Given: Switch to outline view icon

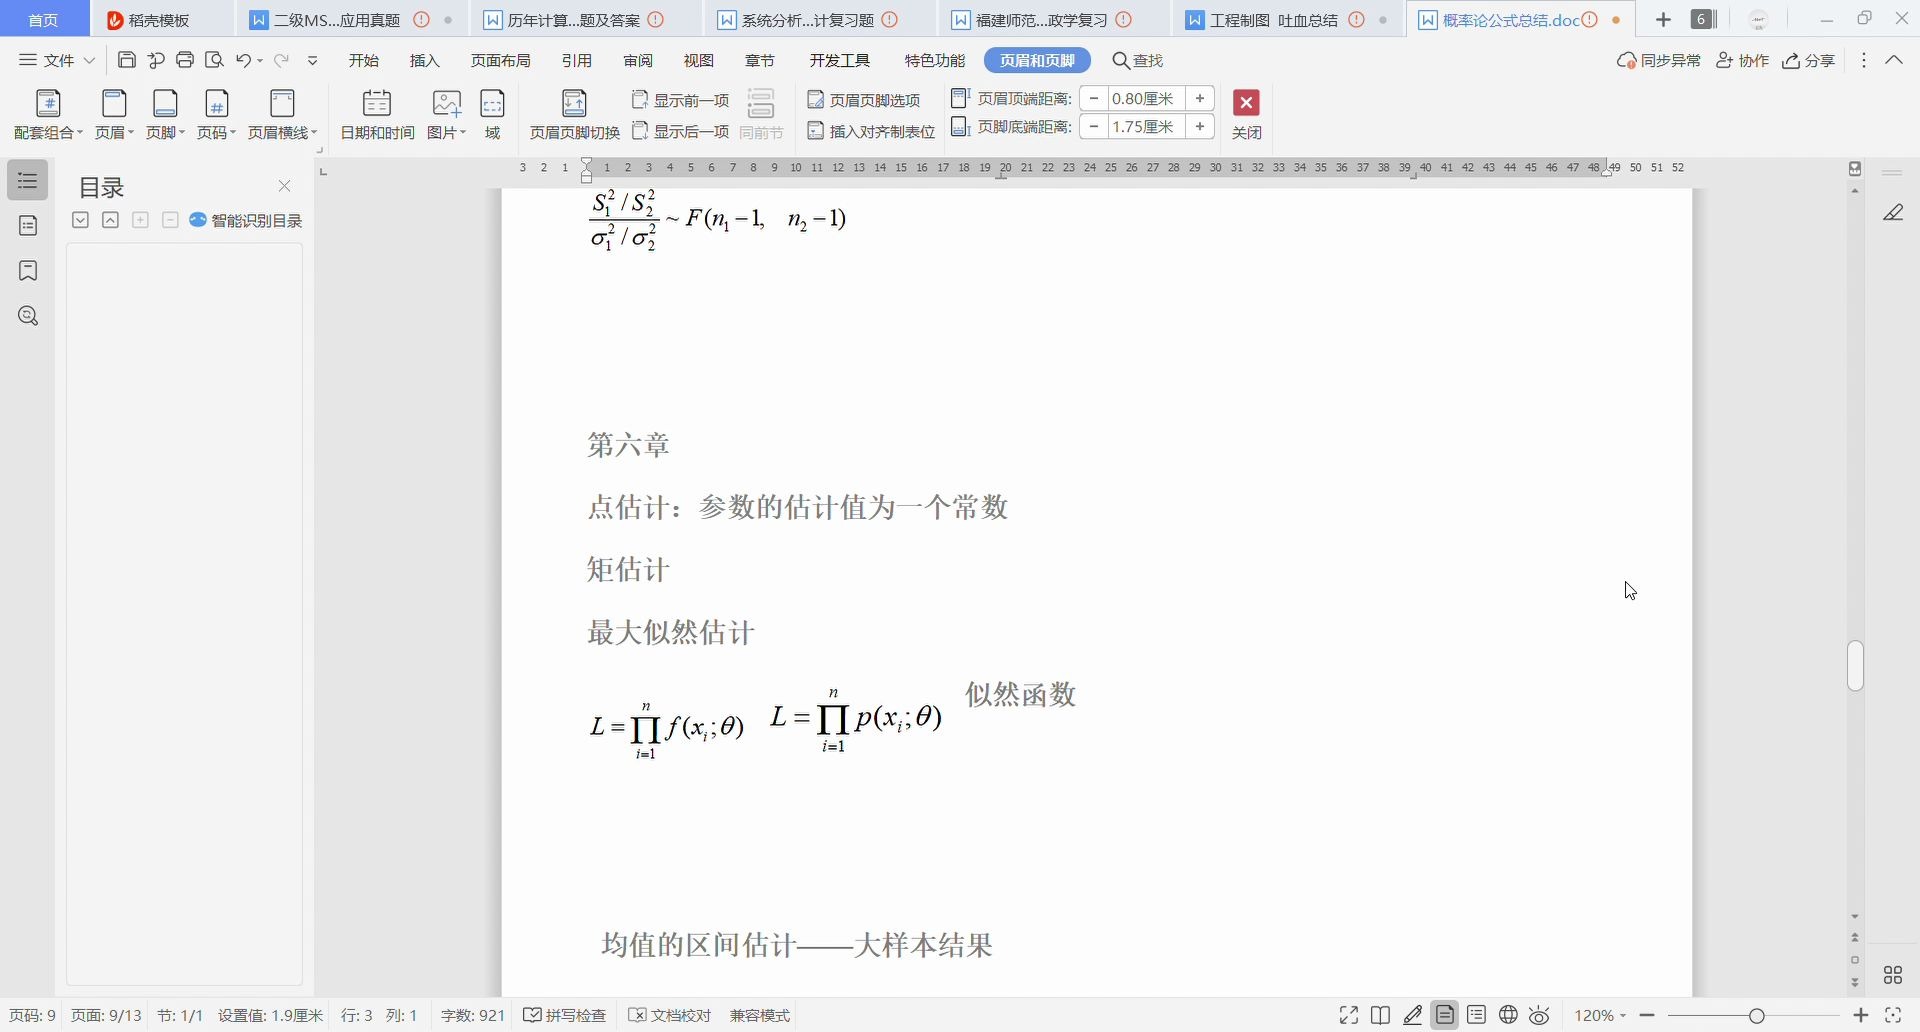Looking at the screenshot, I should point(1477,1016).
